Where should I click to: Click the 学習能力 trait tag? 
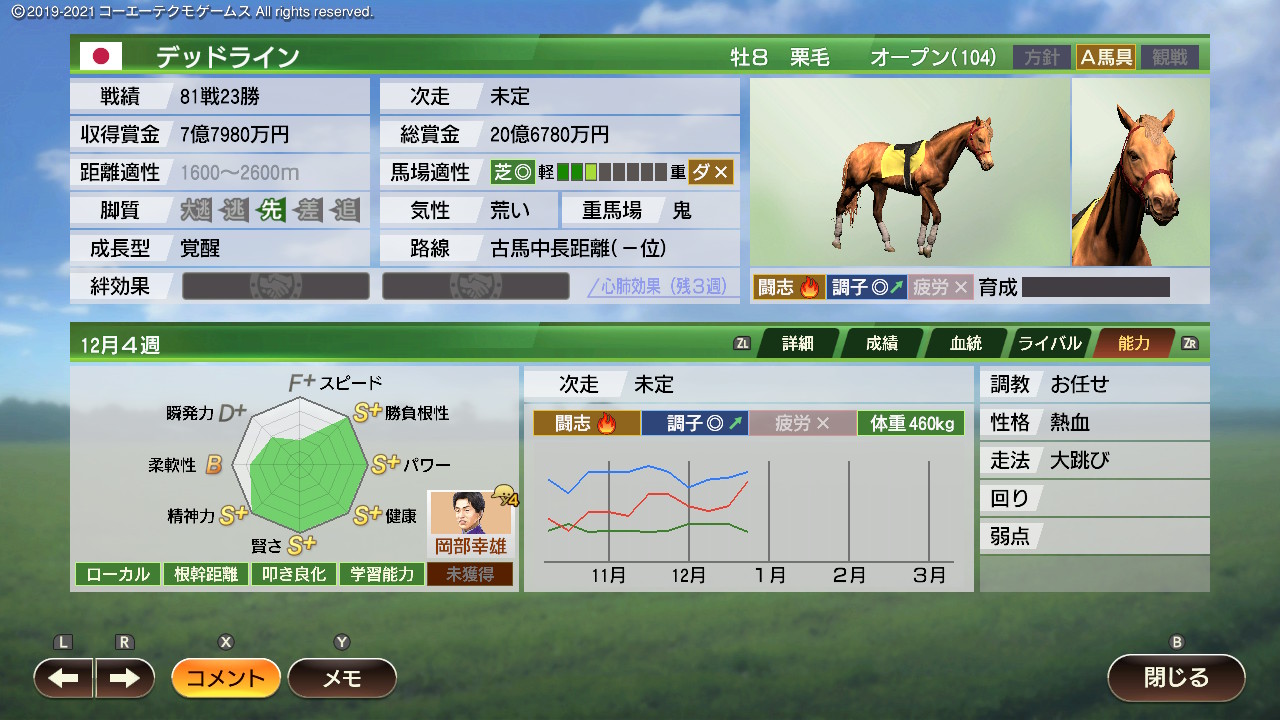(x=381, y=574)
